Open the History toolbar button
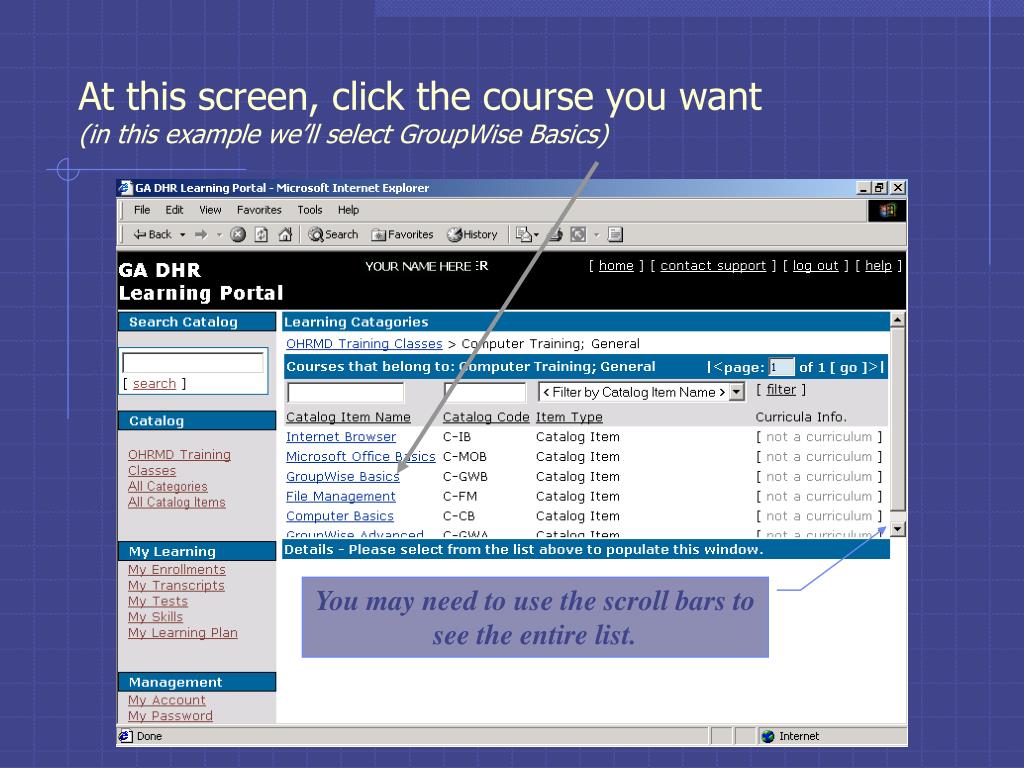This screenshot has width=1024, height=768. 472,234
